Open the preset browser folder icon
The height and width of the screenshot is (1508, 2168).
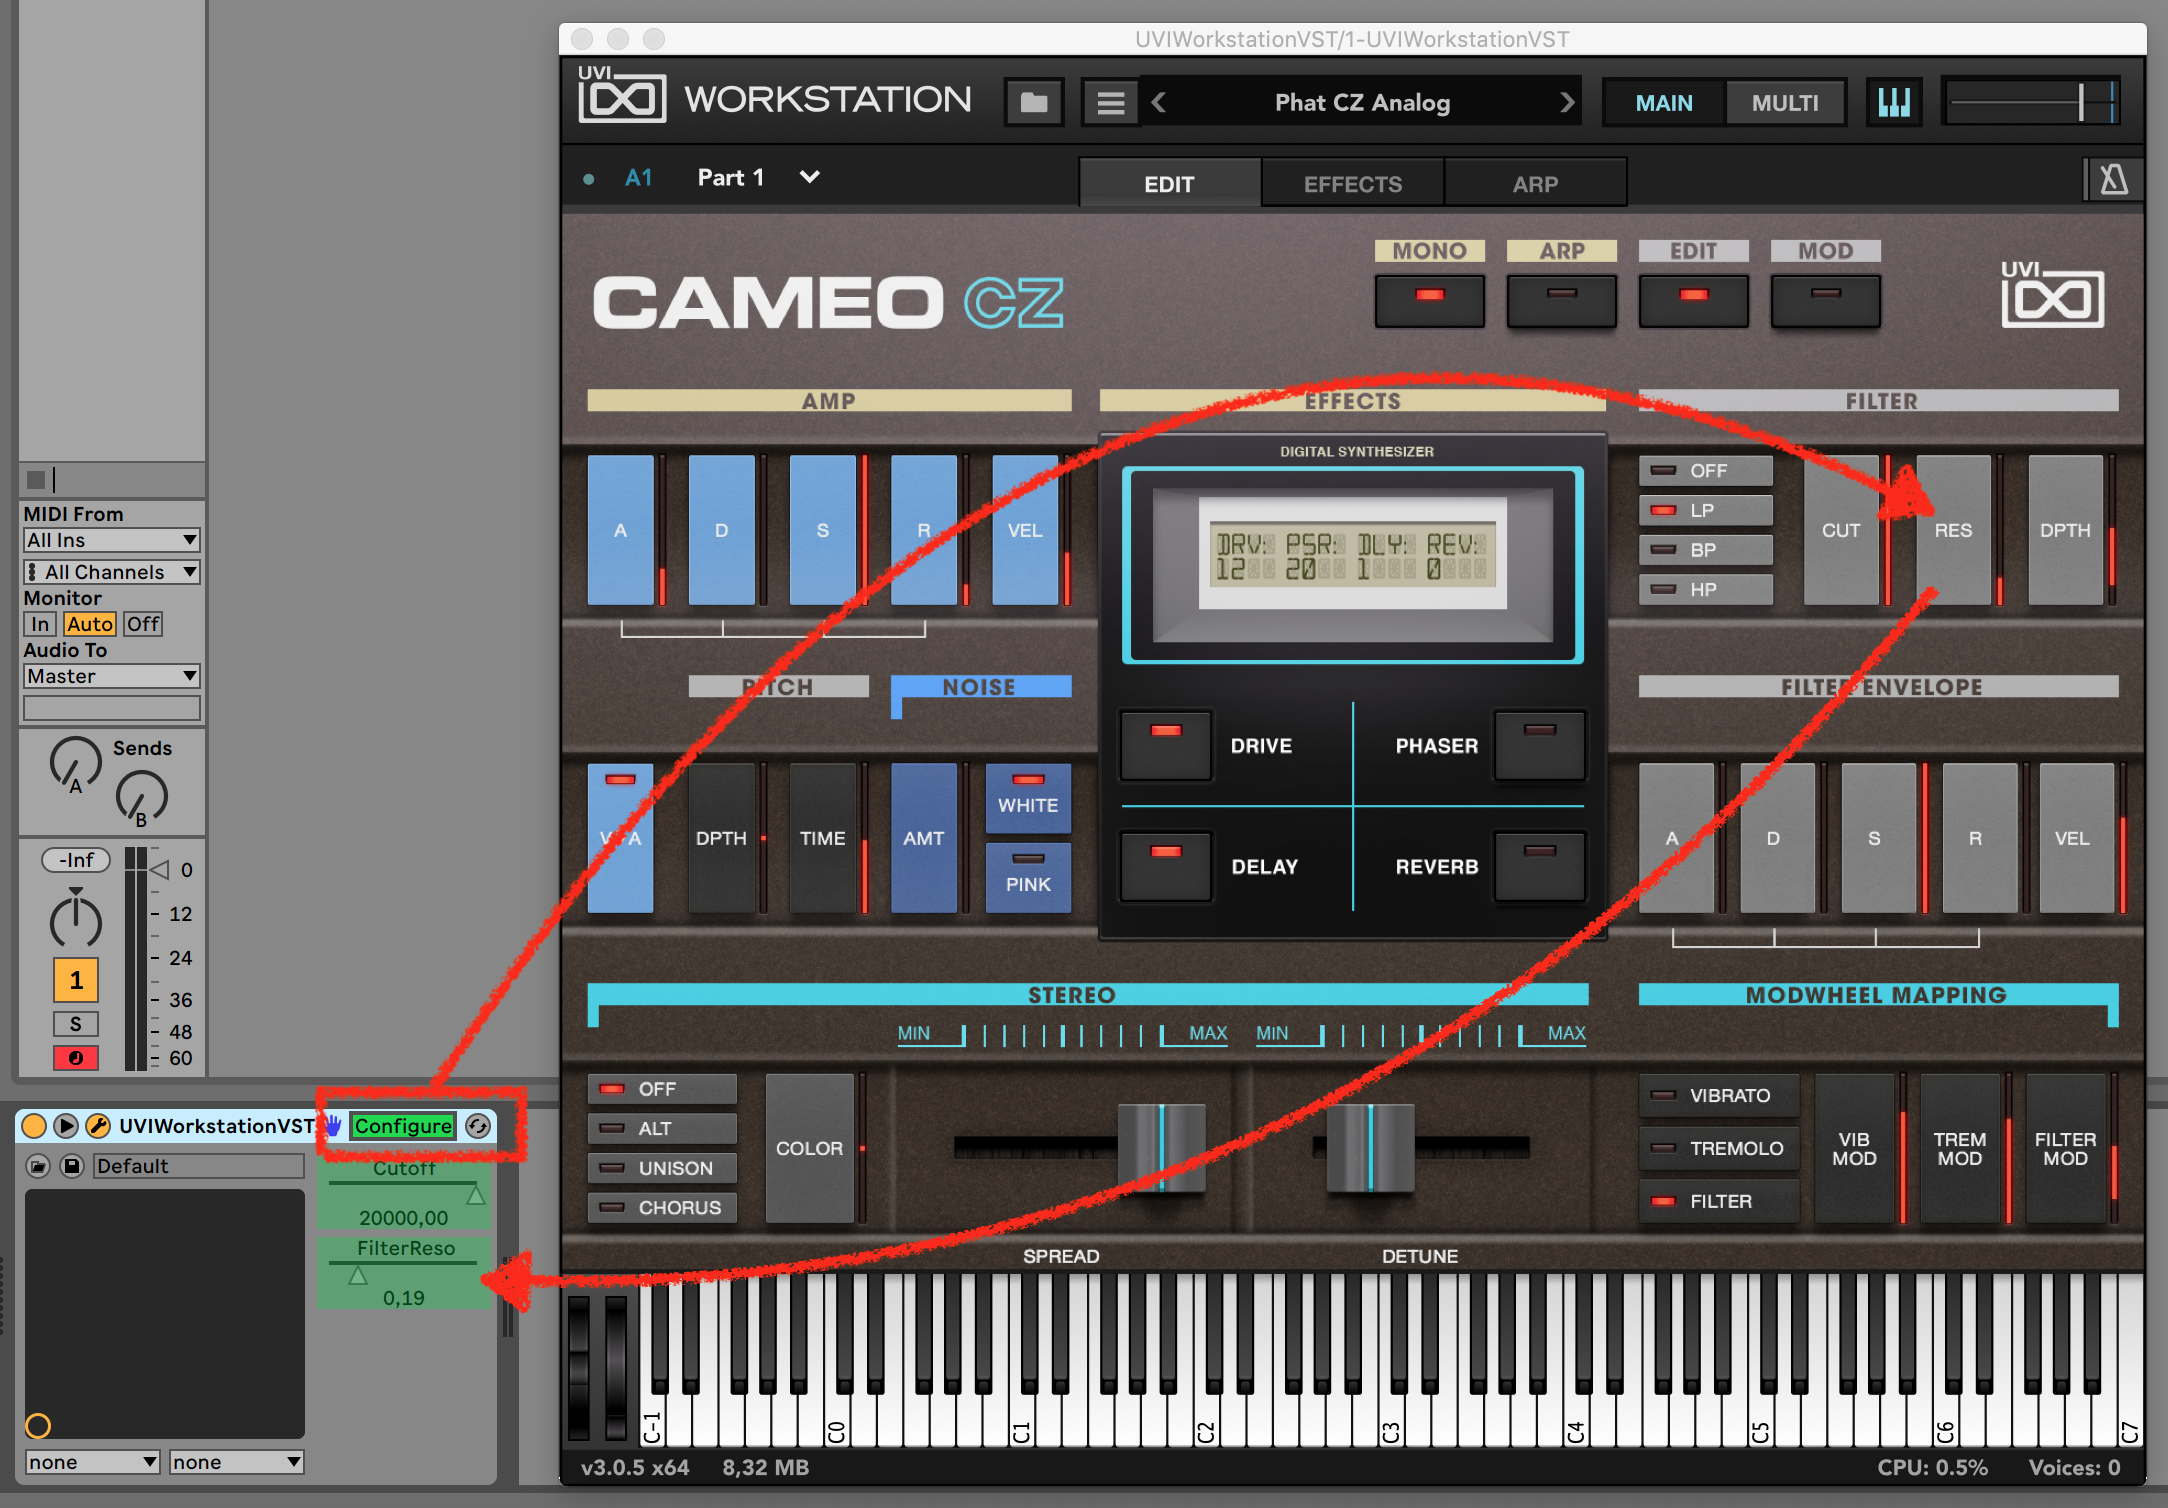tap(1034, 102)
